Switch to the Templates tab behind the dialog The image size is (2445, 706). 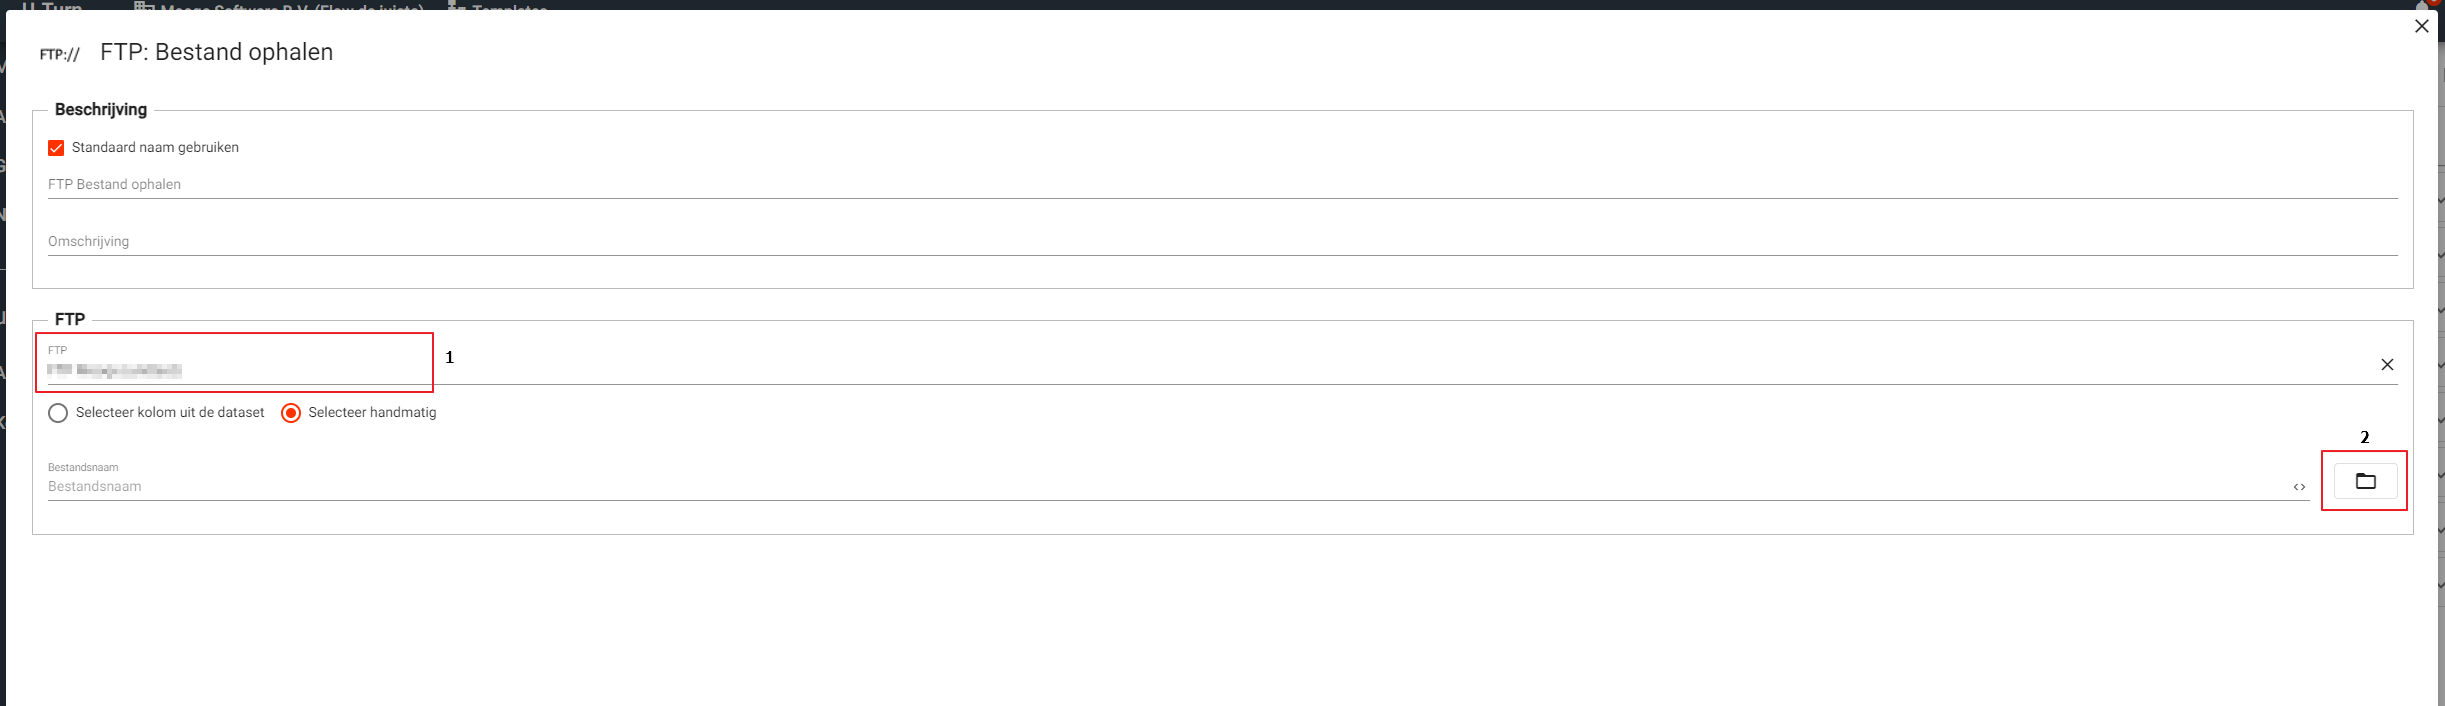(508, 6)
